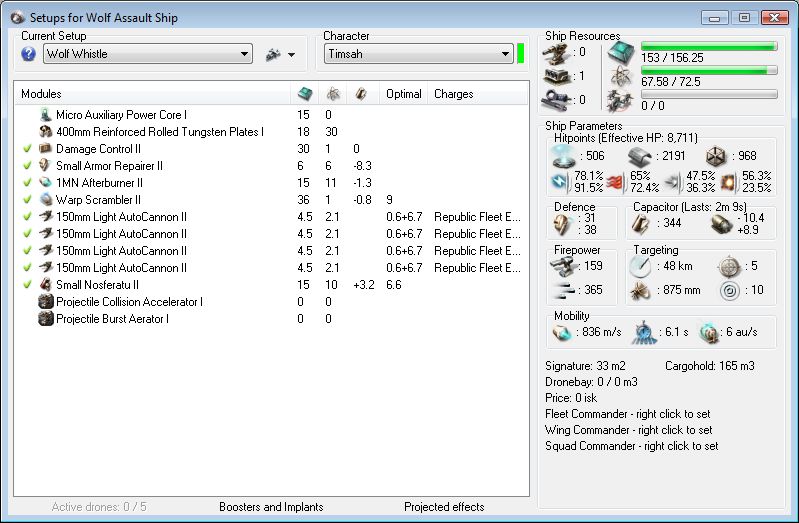The width and height of the screenshot is (799, 523).
Task: Select Projectile Burst Aerator I rig icon
Action: pyautogui.click(x=46, y=319)
